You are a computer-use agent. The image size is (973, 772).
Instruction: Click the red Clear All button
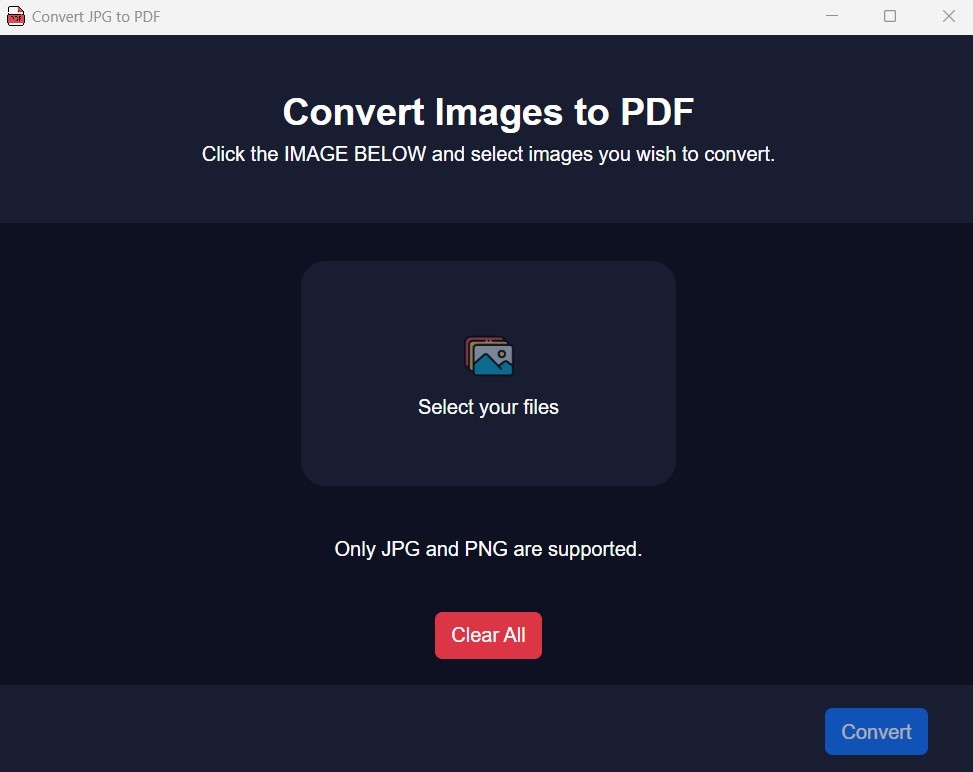coord(488,635)
